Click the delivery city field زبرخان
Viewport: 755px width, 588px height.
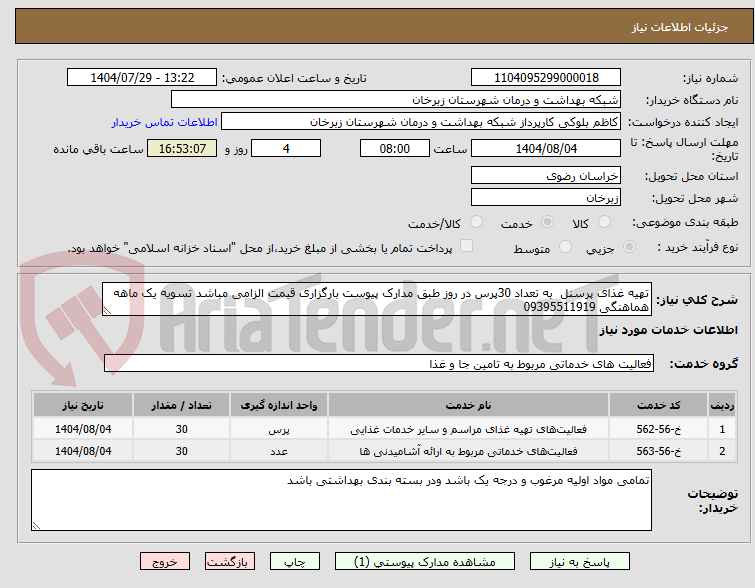[546, 197]
